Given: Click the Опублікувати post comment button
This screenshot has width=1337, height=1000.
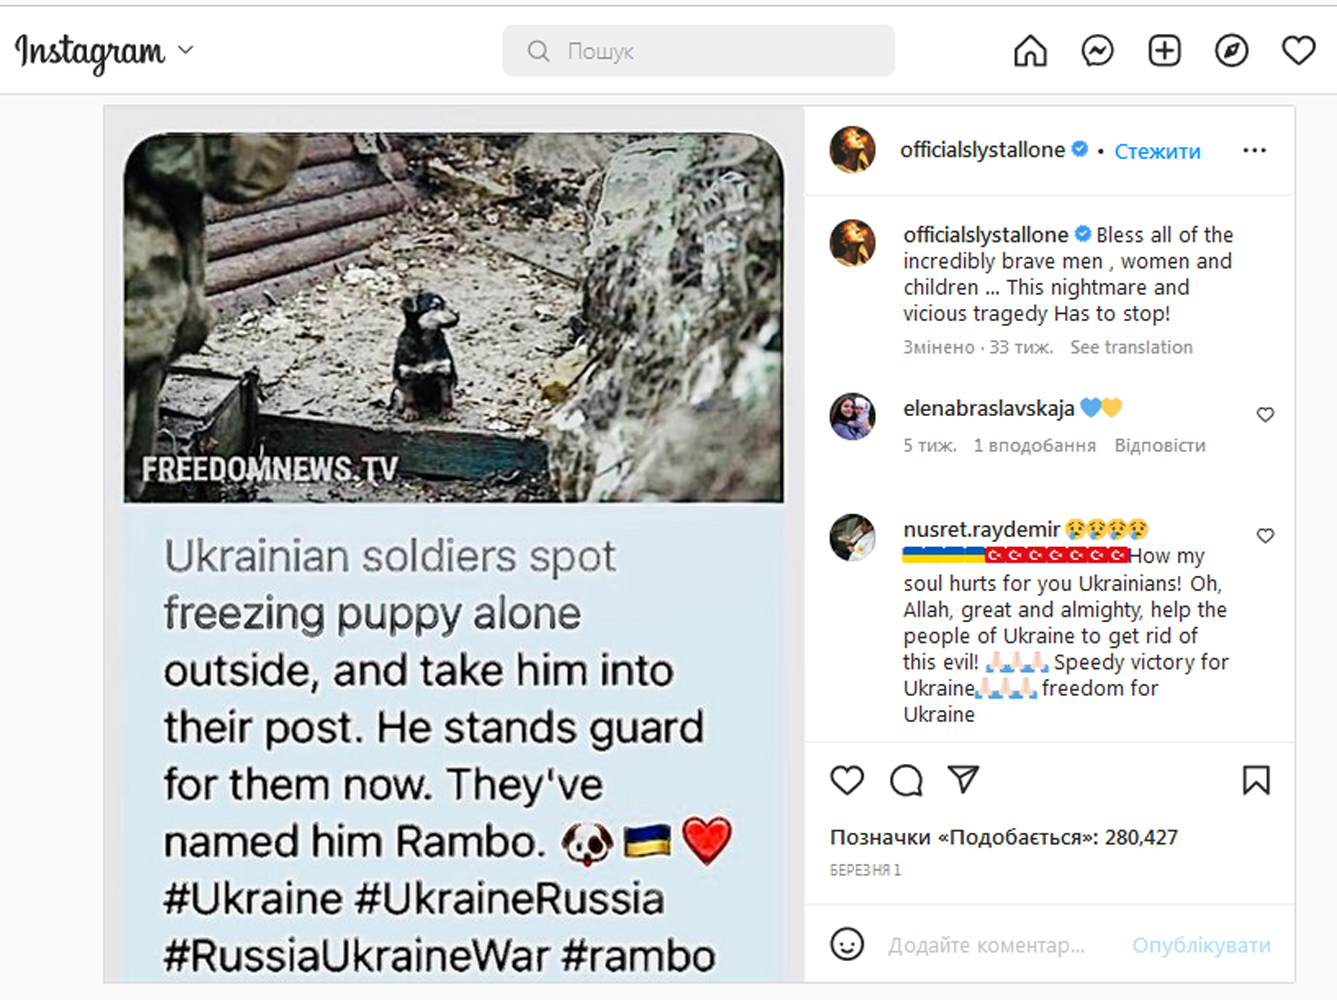Looking at the screenshot, I should tap(1201, 945).
